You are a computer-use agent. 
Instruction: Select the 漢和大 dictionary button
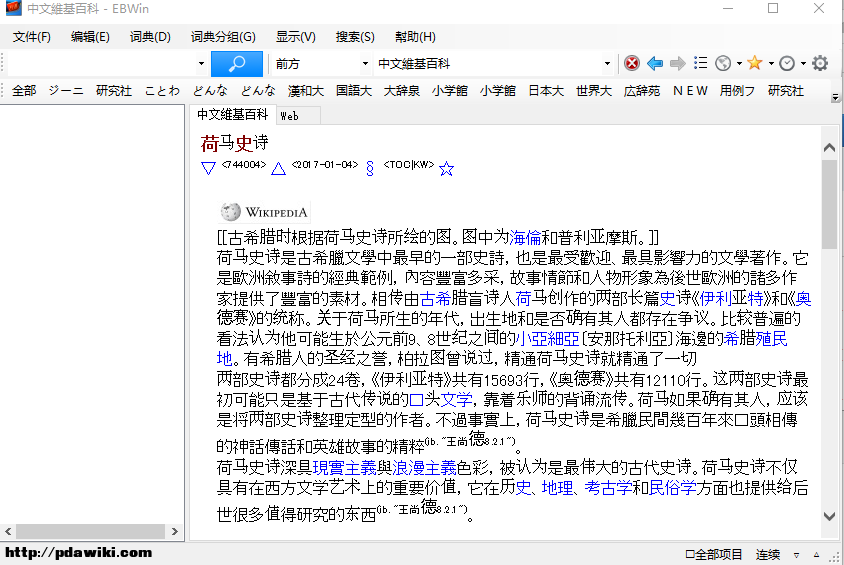pos(306,90)
